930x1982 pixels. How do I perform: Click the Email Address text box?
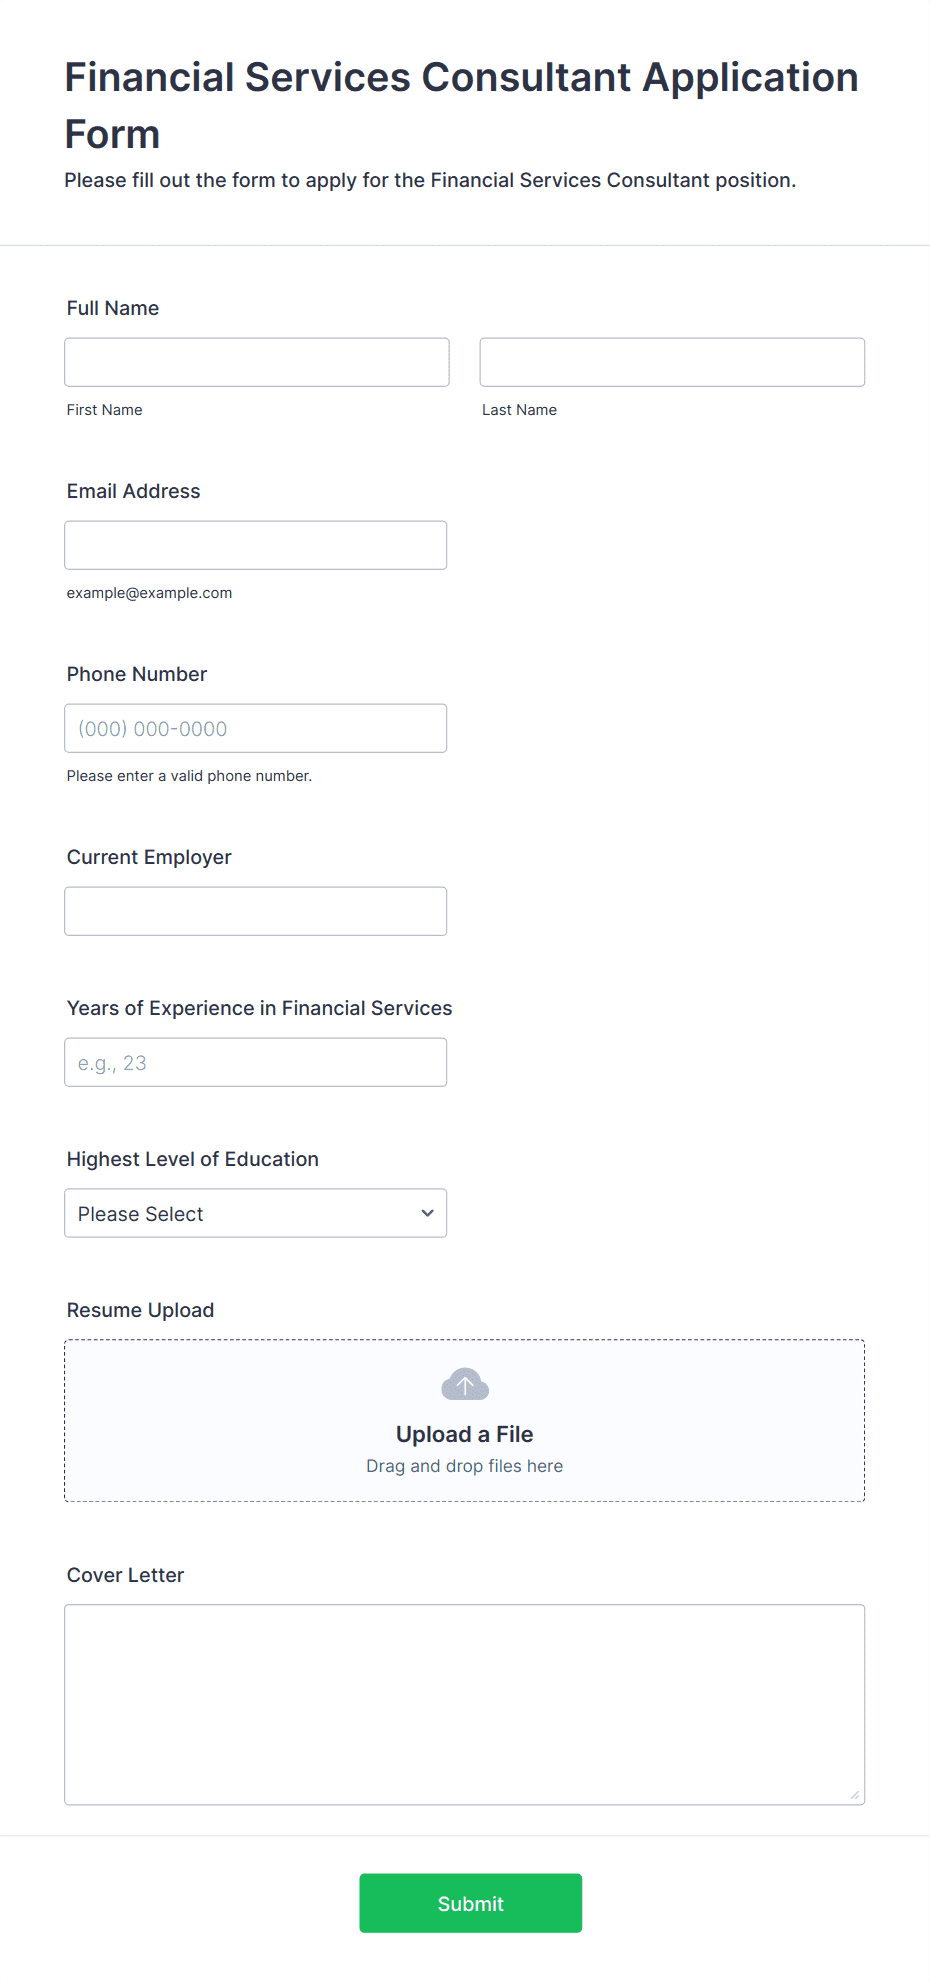pyautogui.click(x=256, y=545)
